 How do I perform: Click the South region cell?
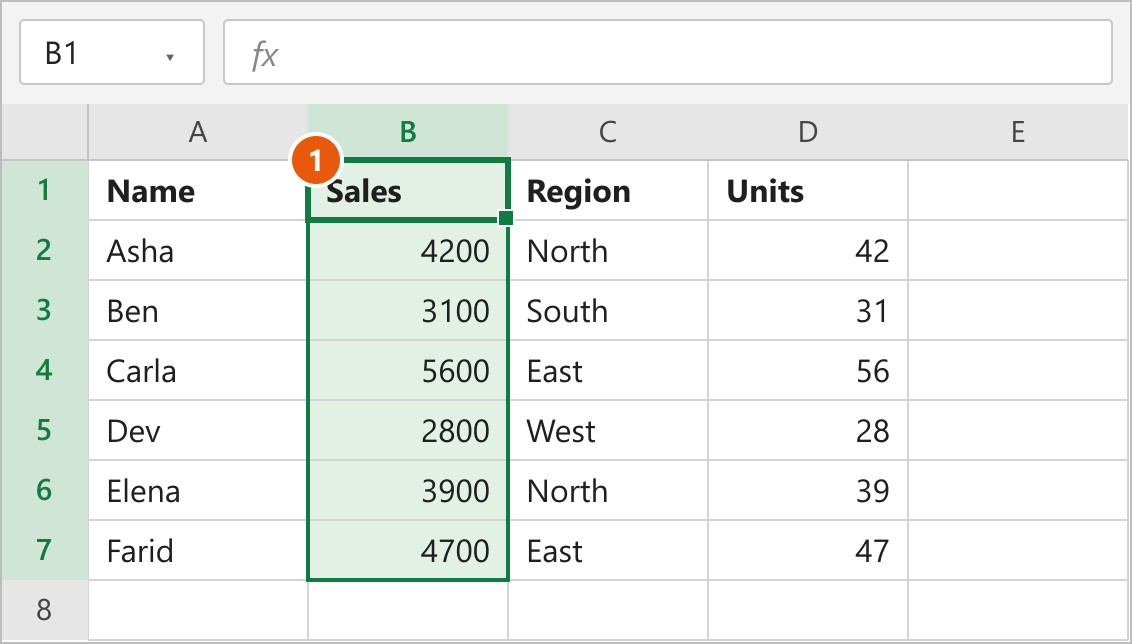click(608, 310)
